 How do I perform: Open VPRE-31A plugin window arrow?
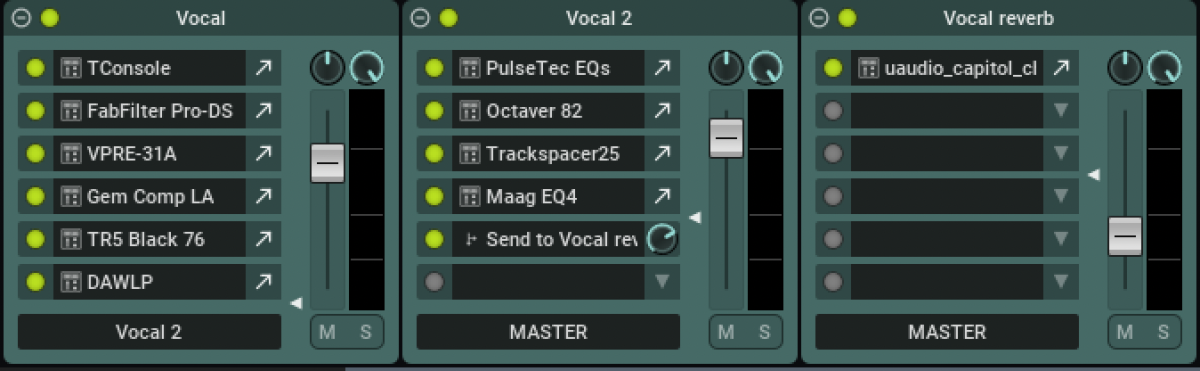pos(263,154)
